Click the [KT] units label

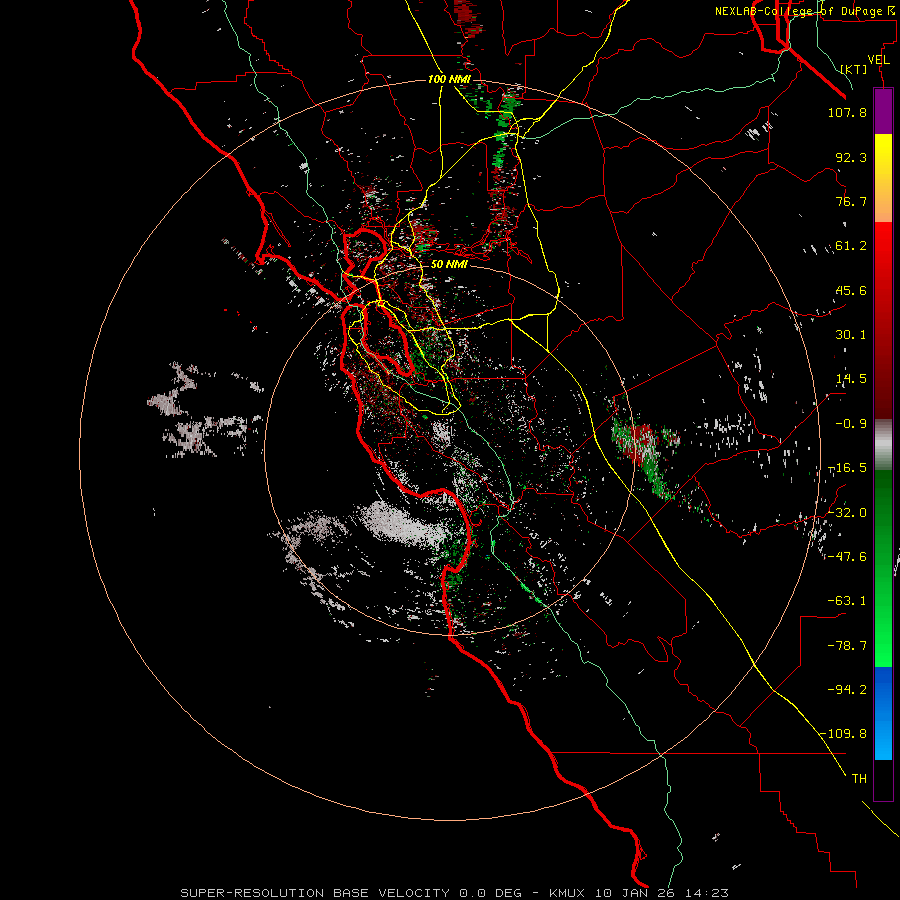pyautogui.click(x=854, y=69)
